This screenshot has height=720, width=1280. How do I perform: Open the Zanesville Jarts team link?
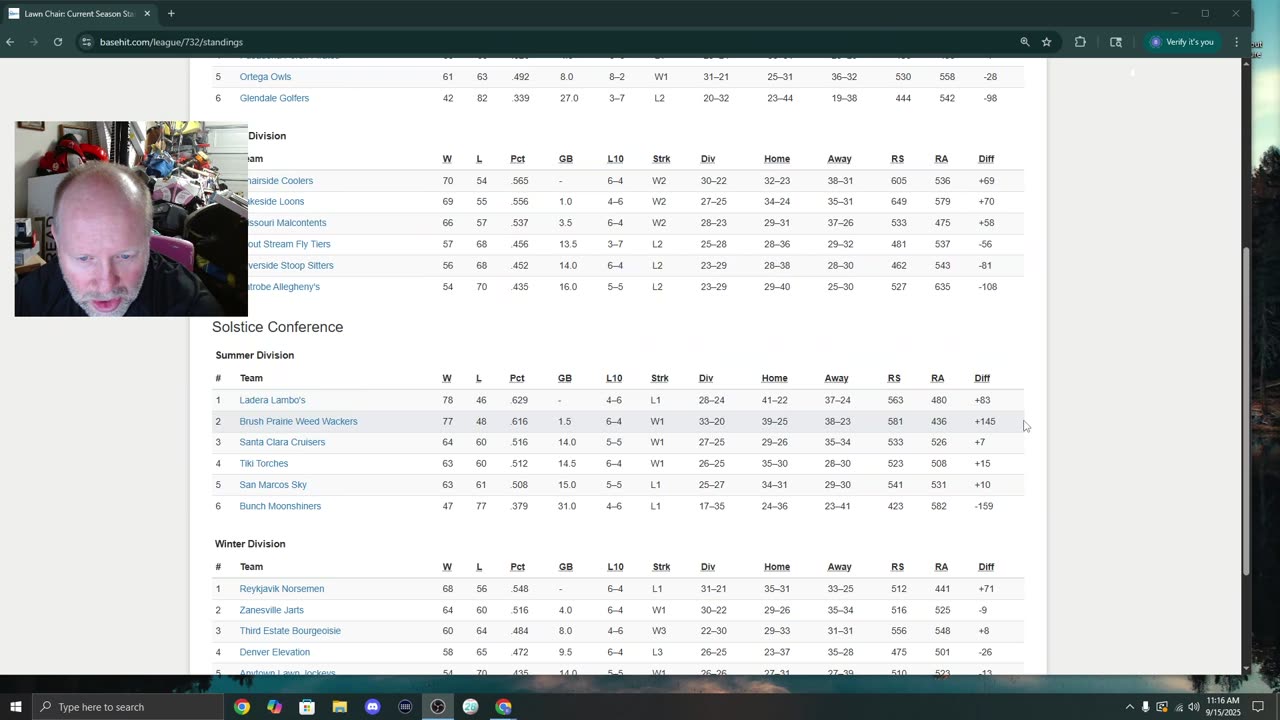[x=272, y=610]
